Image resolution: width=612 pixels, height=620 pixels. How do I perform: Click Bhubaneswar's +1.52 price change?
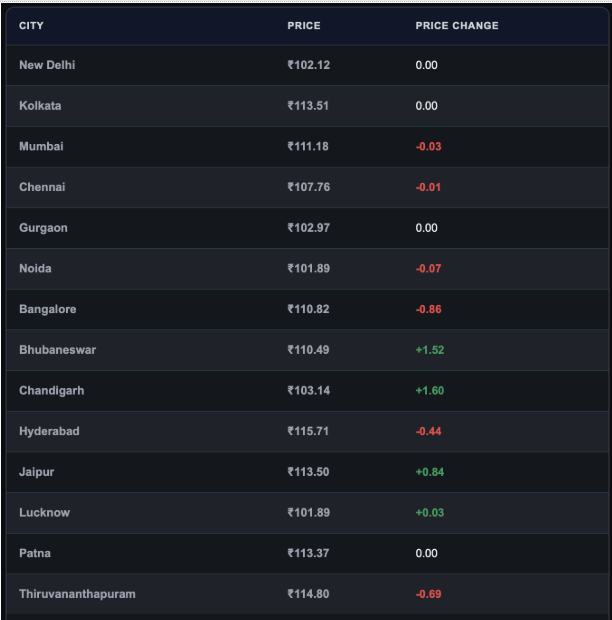pyautogui.click(x=430, y=350)
